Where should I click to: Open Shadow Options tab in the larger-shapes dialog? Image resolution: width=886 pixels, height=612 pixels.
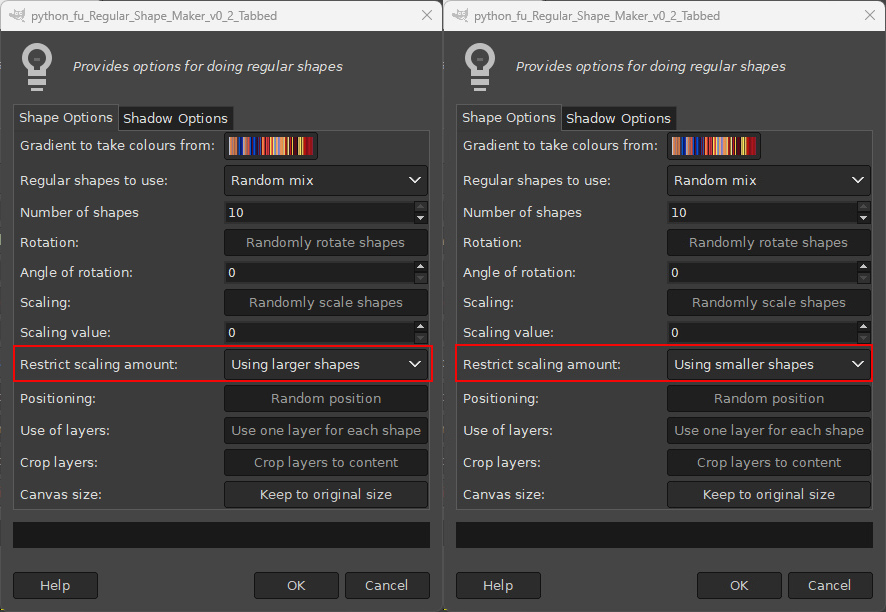coord(175,118)
